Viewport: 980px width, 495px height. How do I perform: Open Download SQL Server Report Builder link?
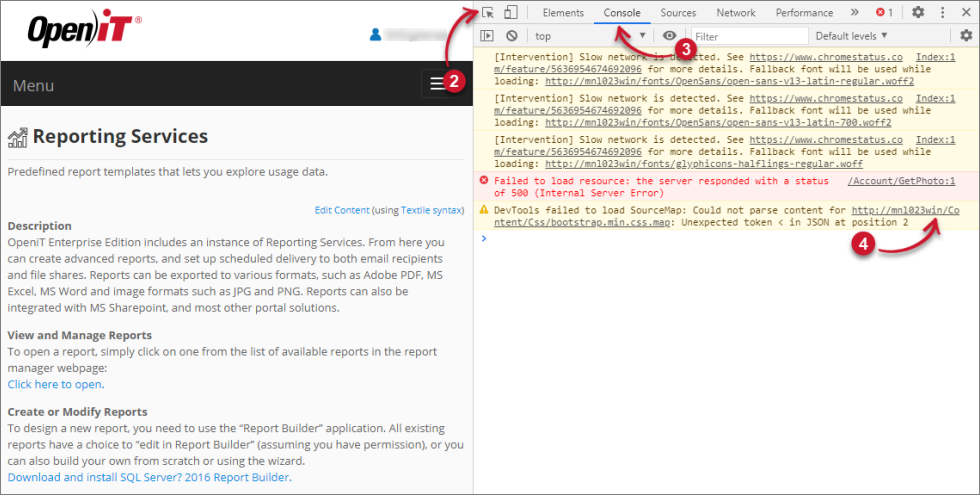(x=149, y=478)
